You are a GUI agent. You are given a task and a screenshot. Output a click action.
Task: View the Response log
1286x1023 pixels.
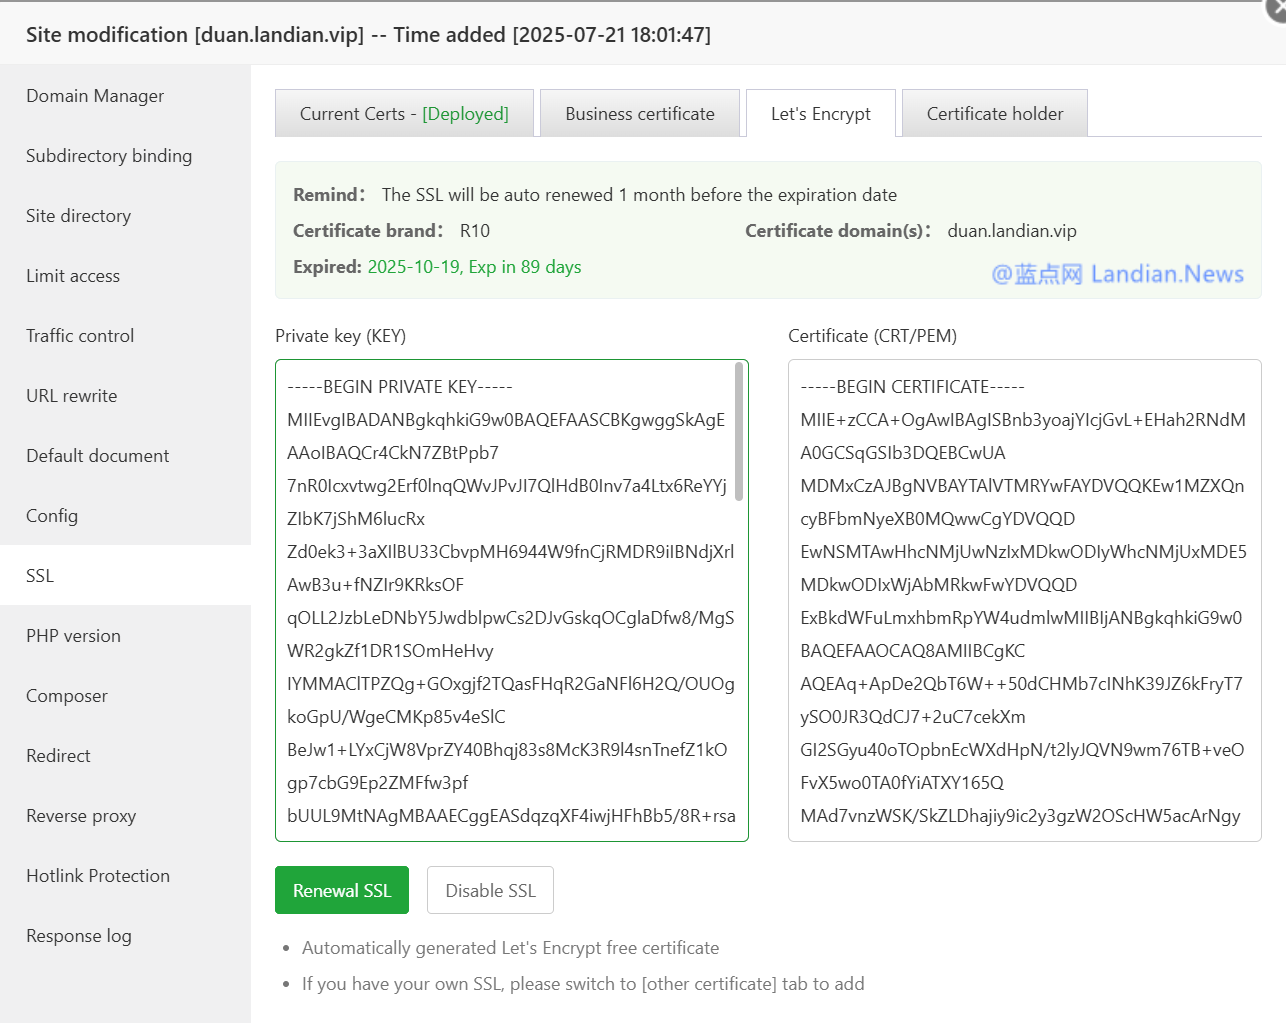point(79,936)
